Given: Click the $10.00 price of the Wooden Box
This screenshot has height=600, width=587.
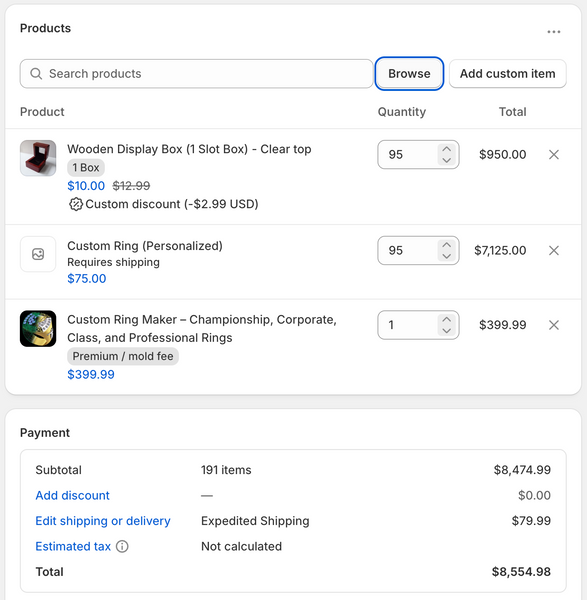Looking at the screenshot, I should [86, 186].
